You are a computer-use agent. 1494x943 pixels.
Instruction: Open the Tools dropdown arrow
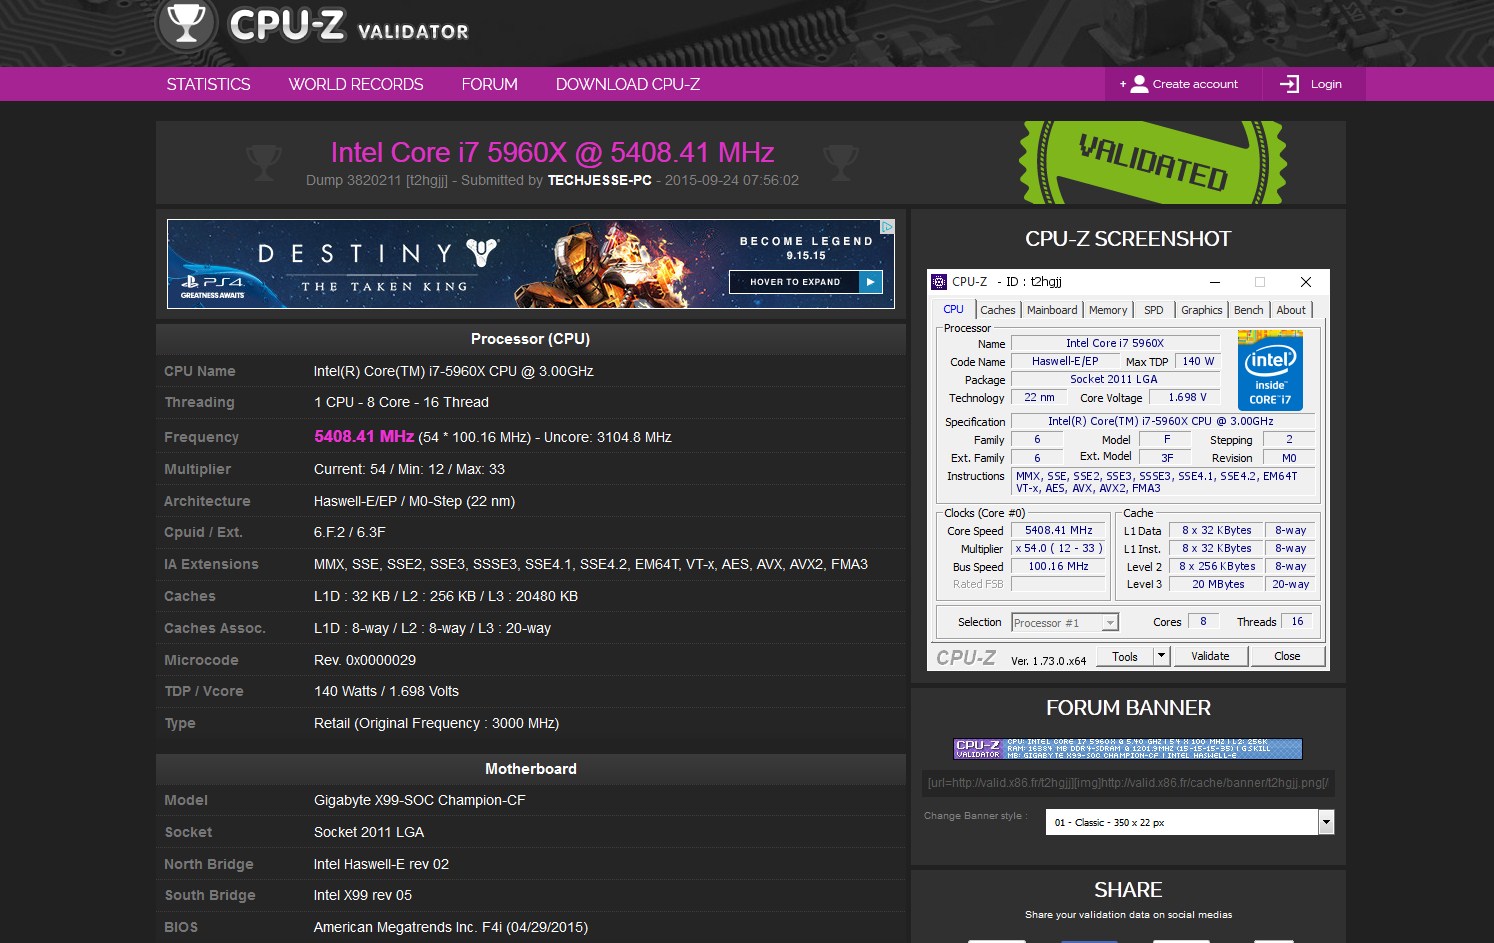click(x=1161, y=657)
